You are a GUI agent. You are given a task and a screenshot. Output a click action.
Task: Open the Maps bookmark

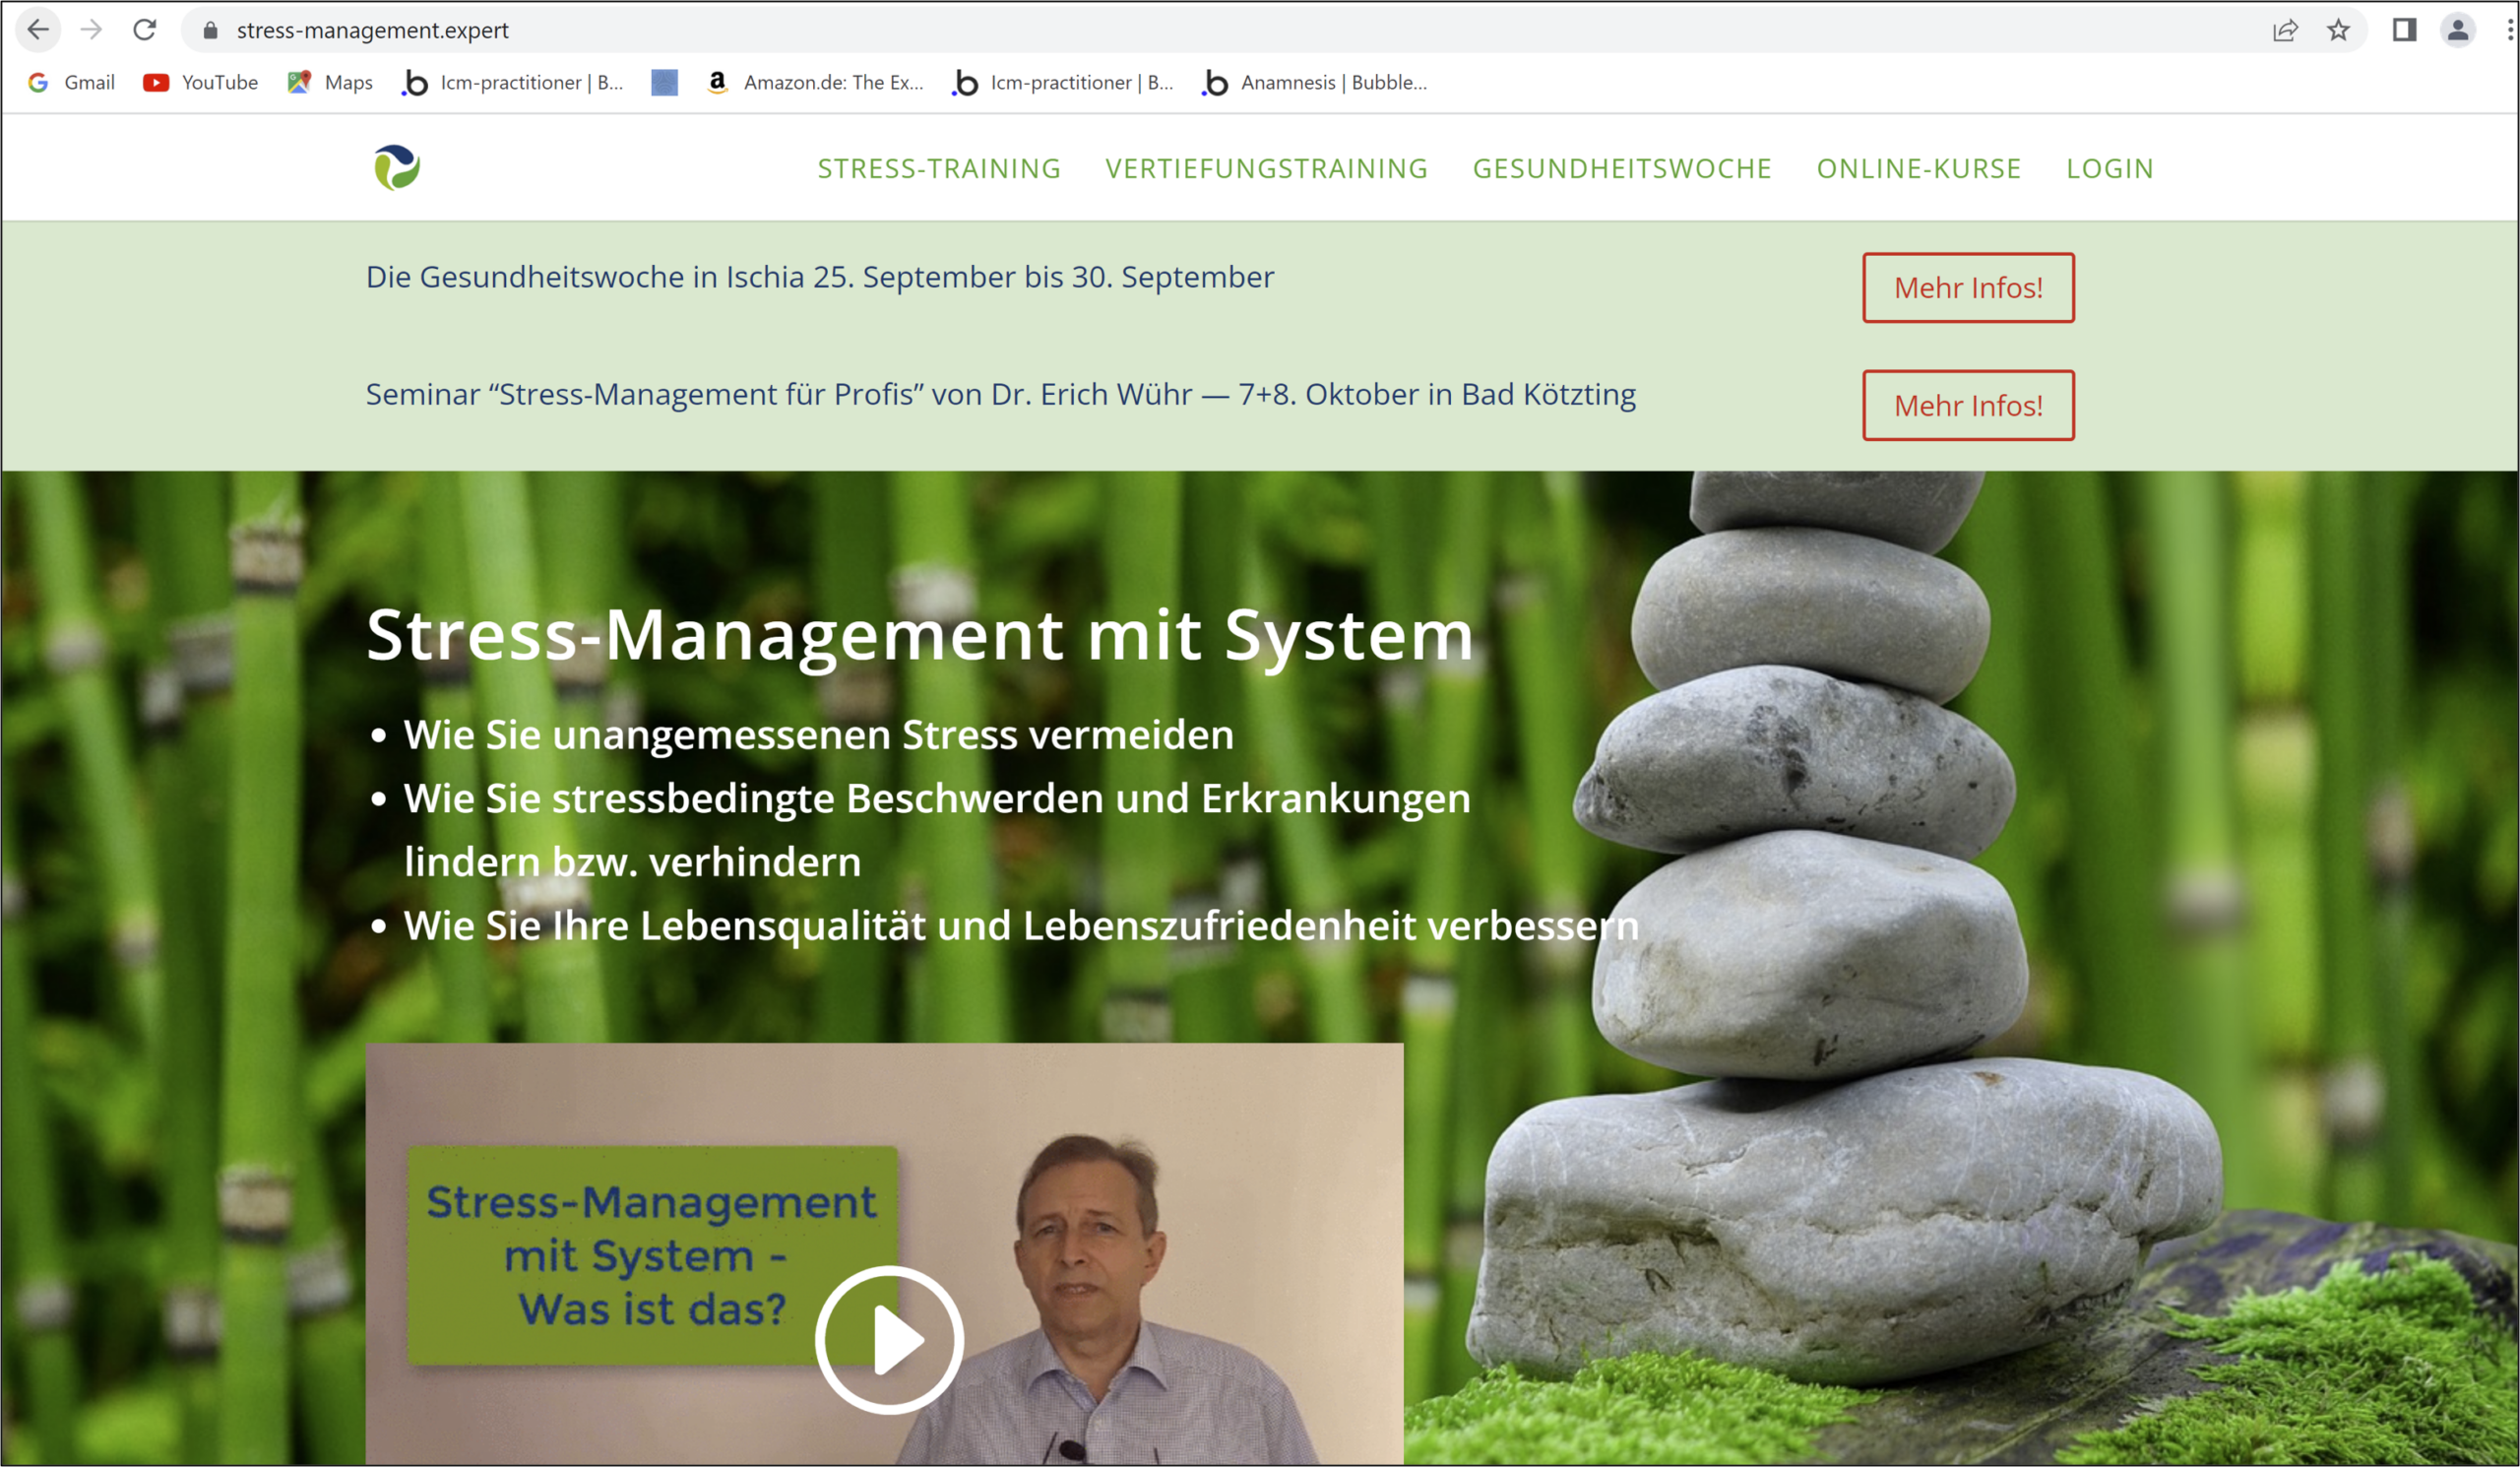tap(330, 83)
